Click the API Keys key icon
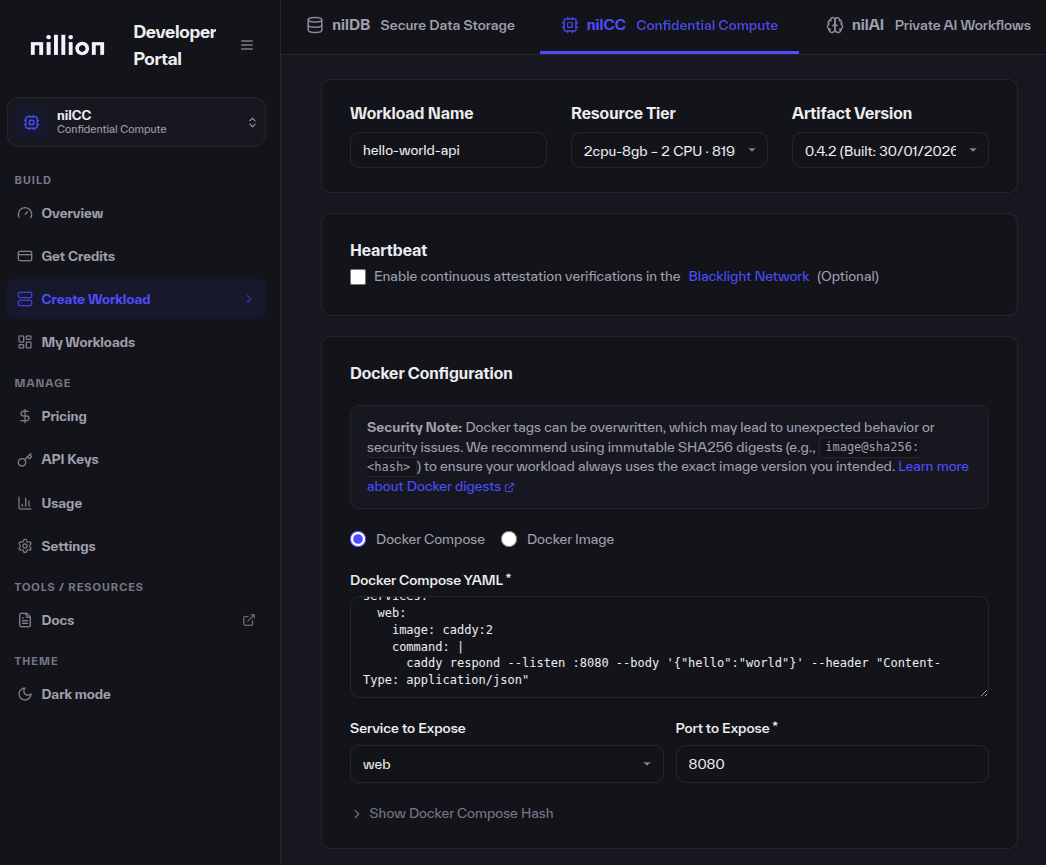Screen dimensions: 1046x865 pos(25,460)
